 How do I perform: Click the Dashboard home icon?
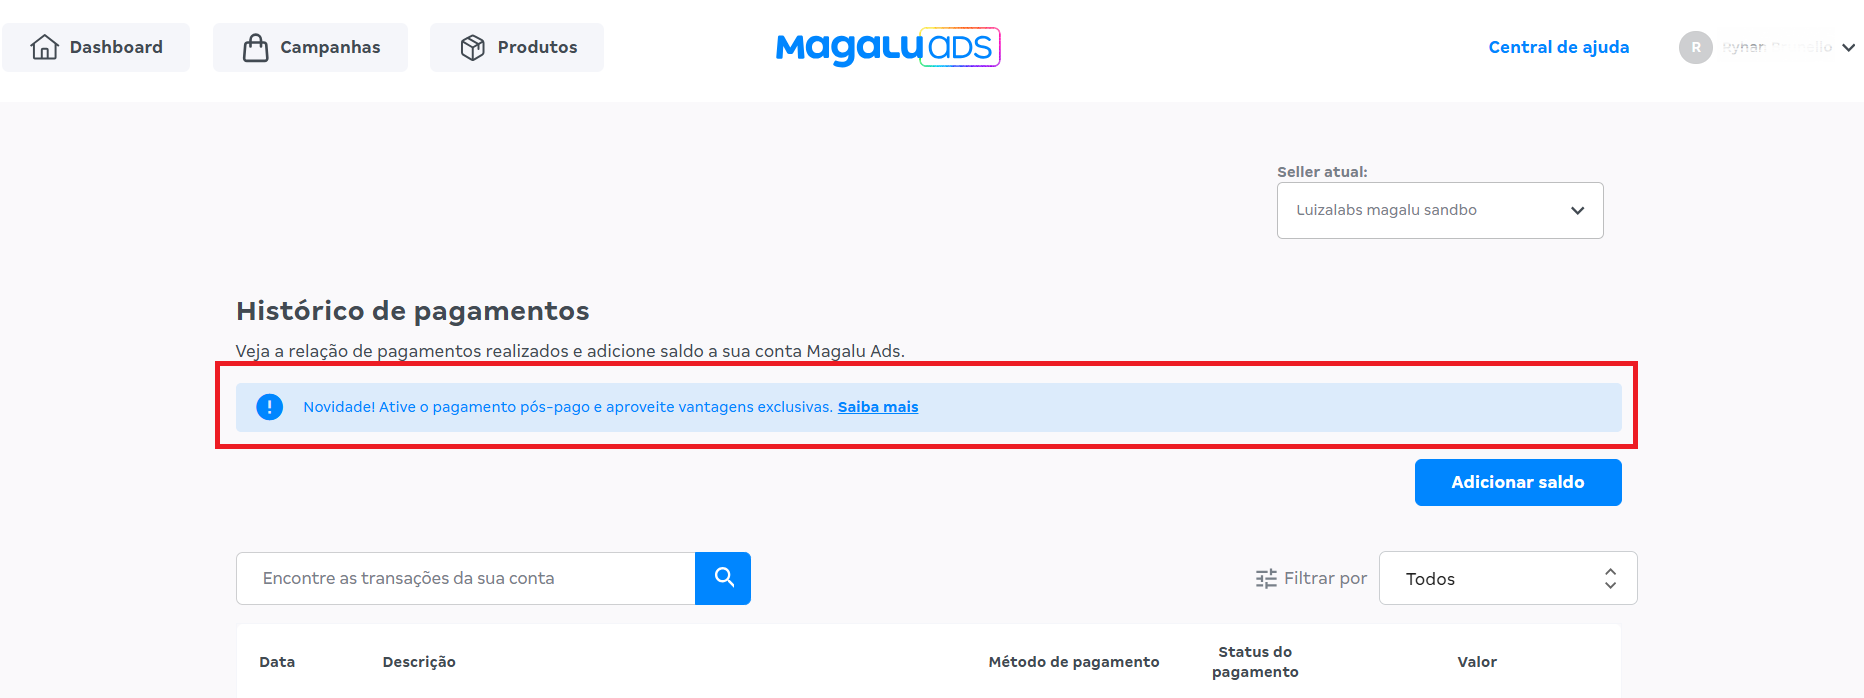coord(45,47)
